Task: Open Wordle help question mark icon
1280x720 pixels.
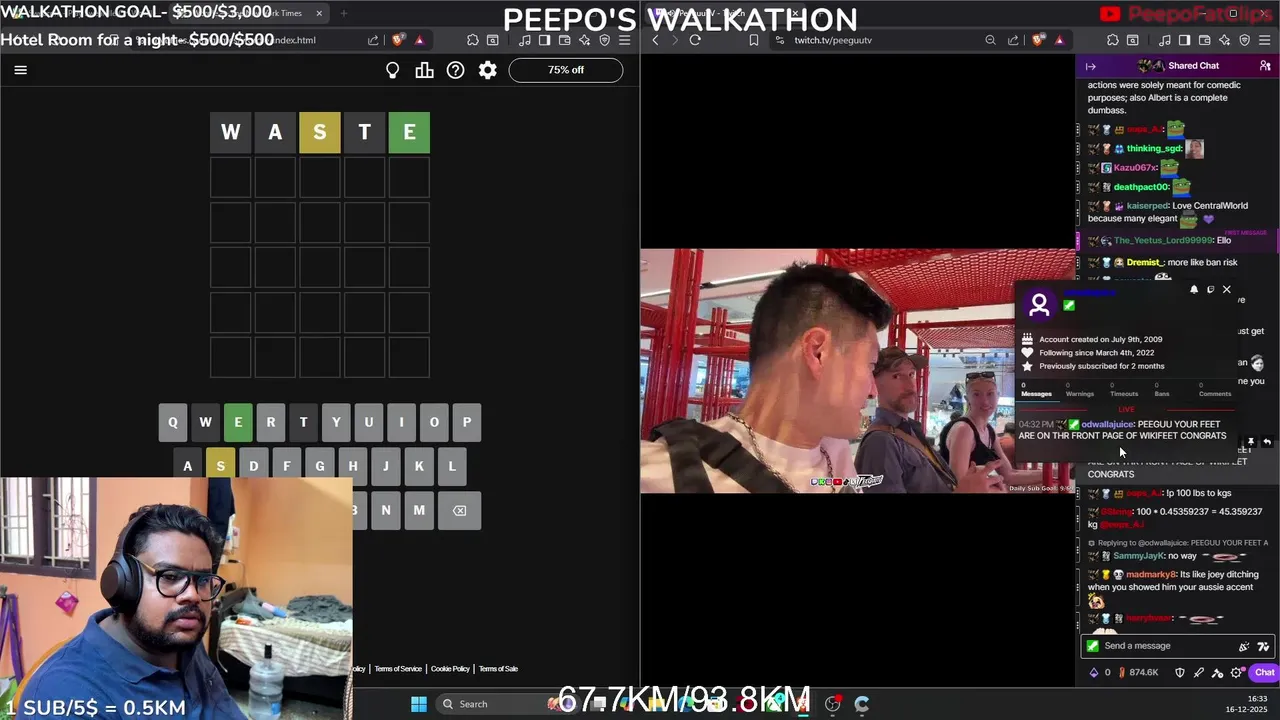Action: (456, 70)
